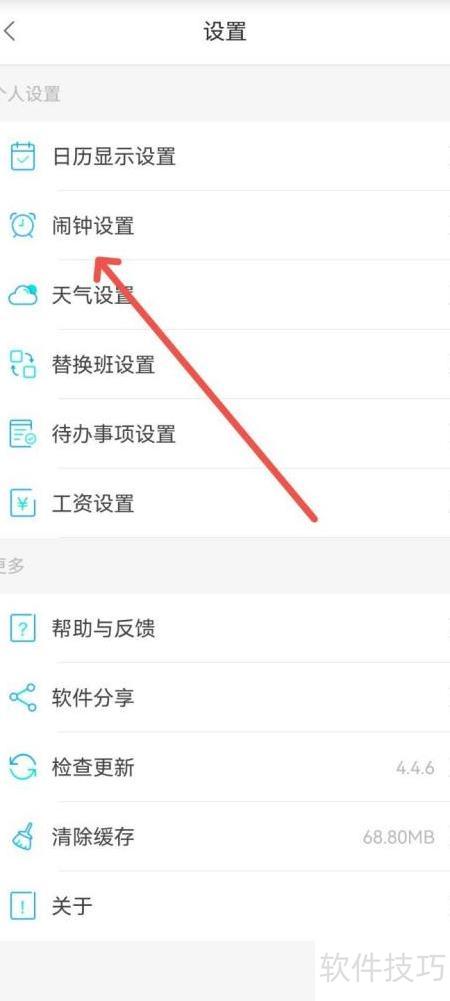Screen dimensions: 450x1001
Task: Click the to-do list icon
Action: 23,434
